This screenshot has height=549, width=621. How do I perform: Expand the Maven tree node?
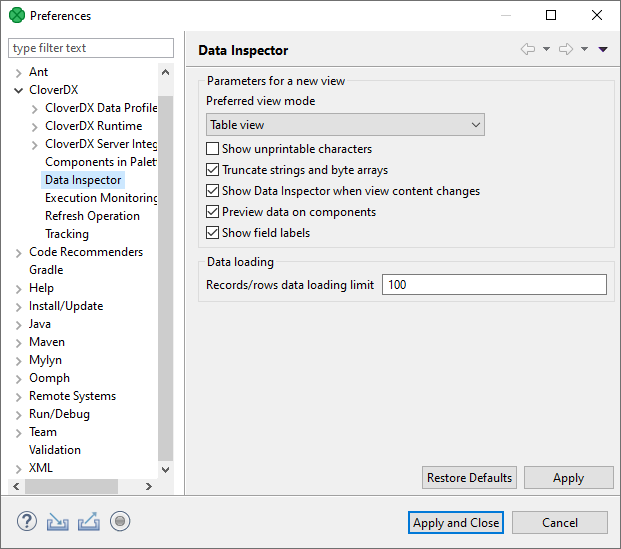click(x=19, y=343)
